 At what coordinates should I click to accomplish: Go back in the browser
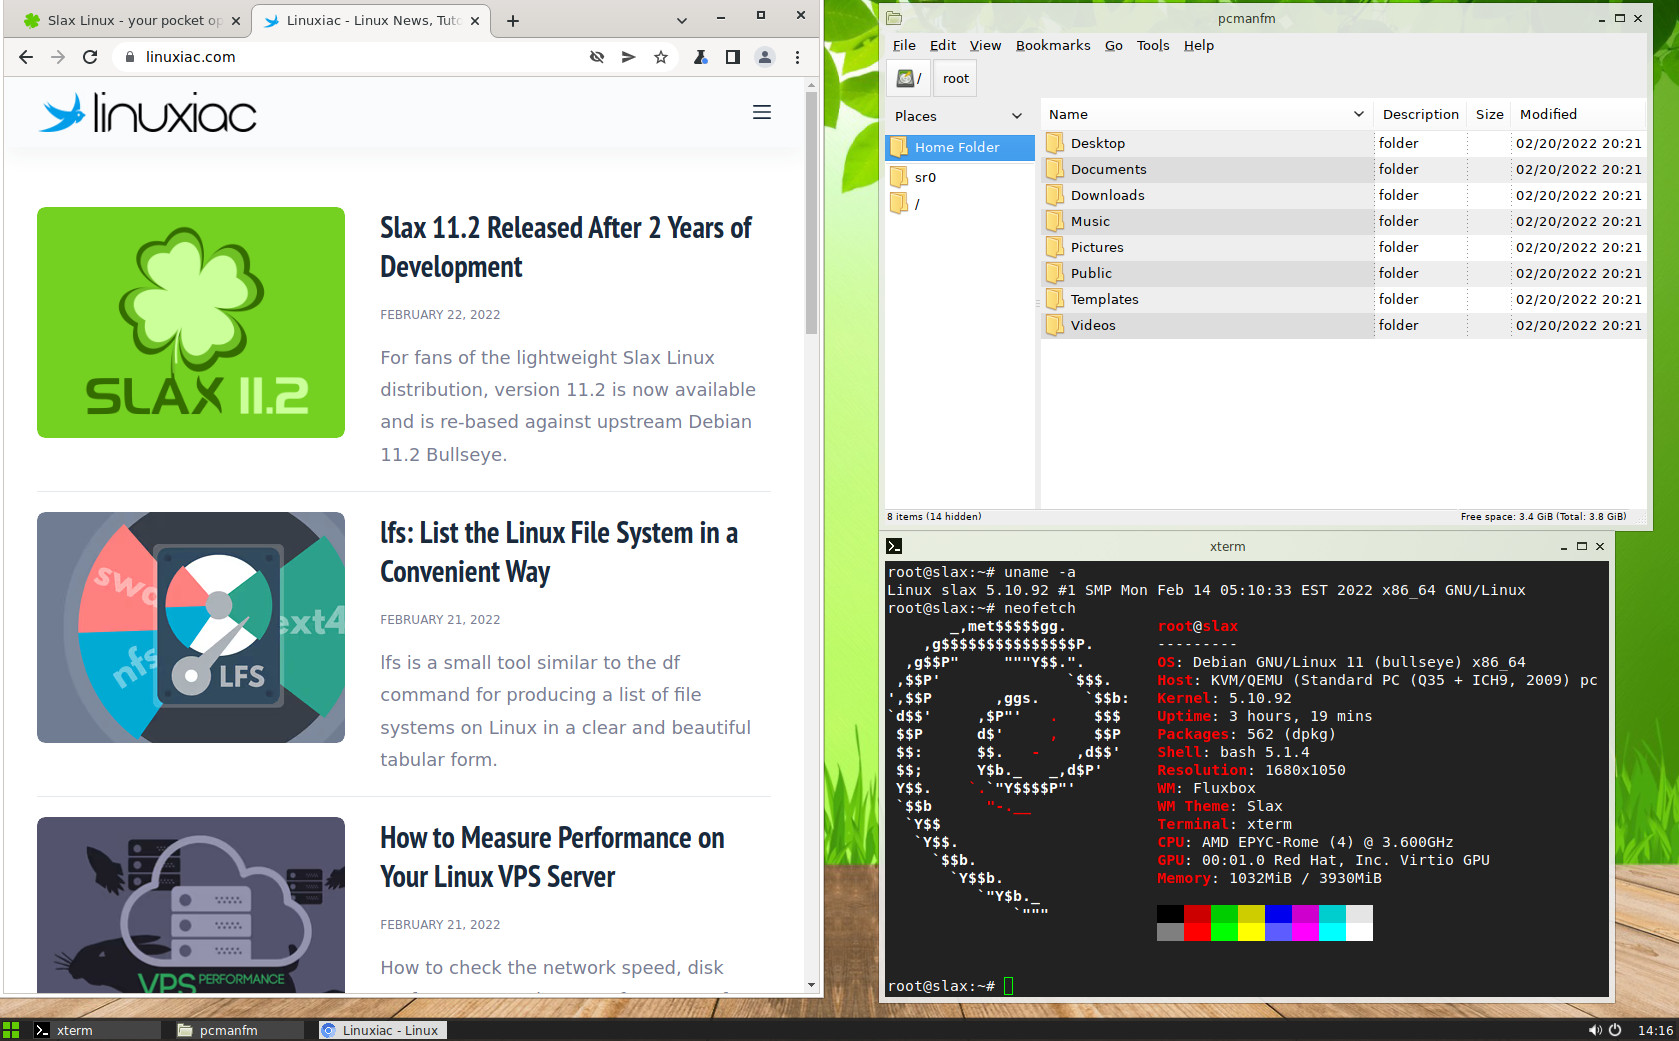[26, 57]
